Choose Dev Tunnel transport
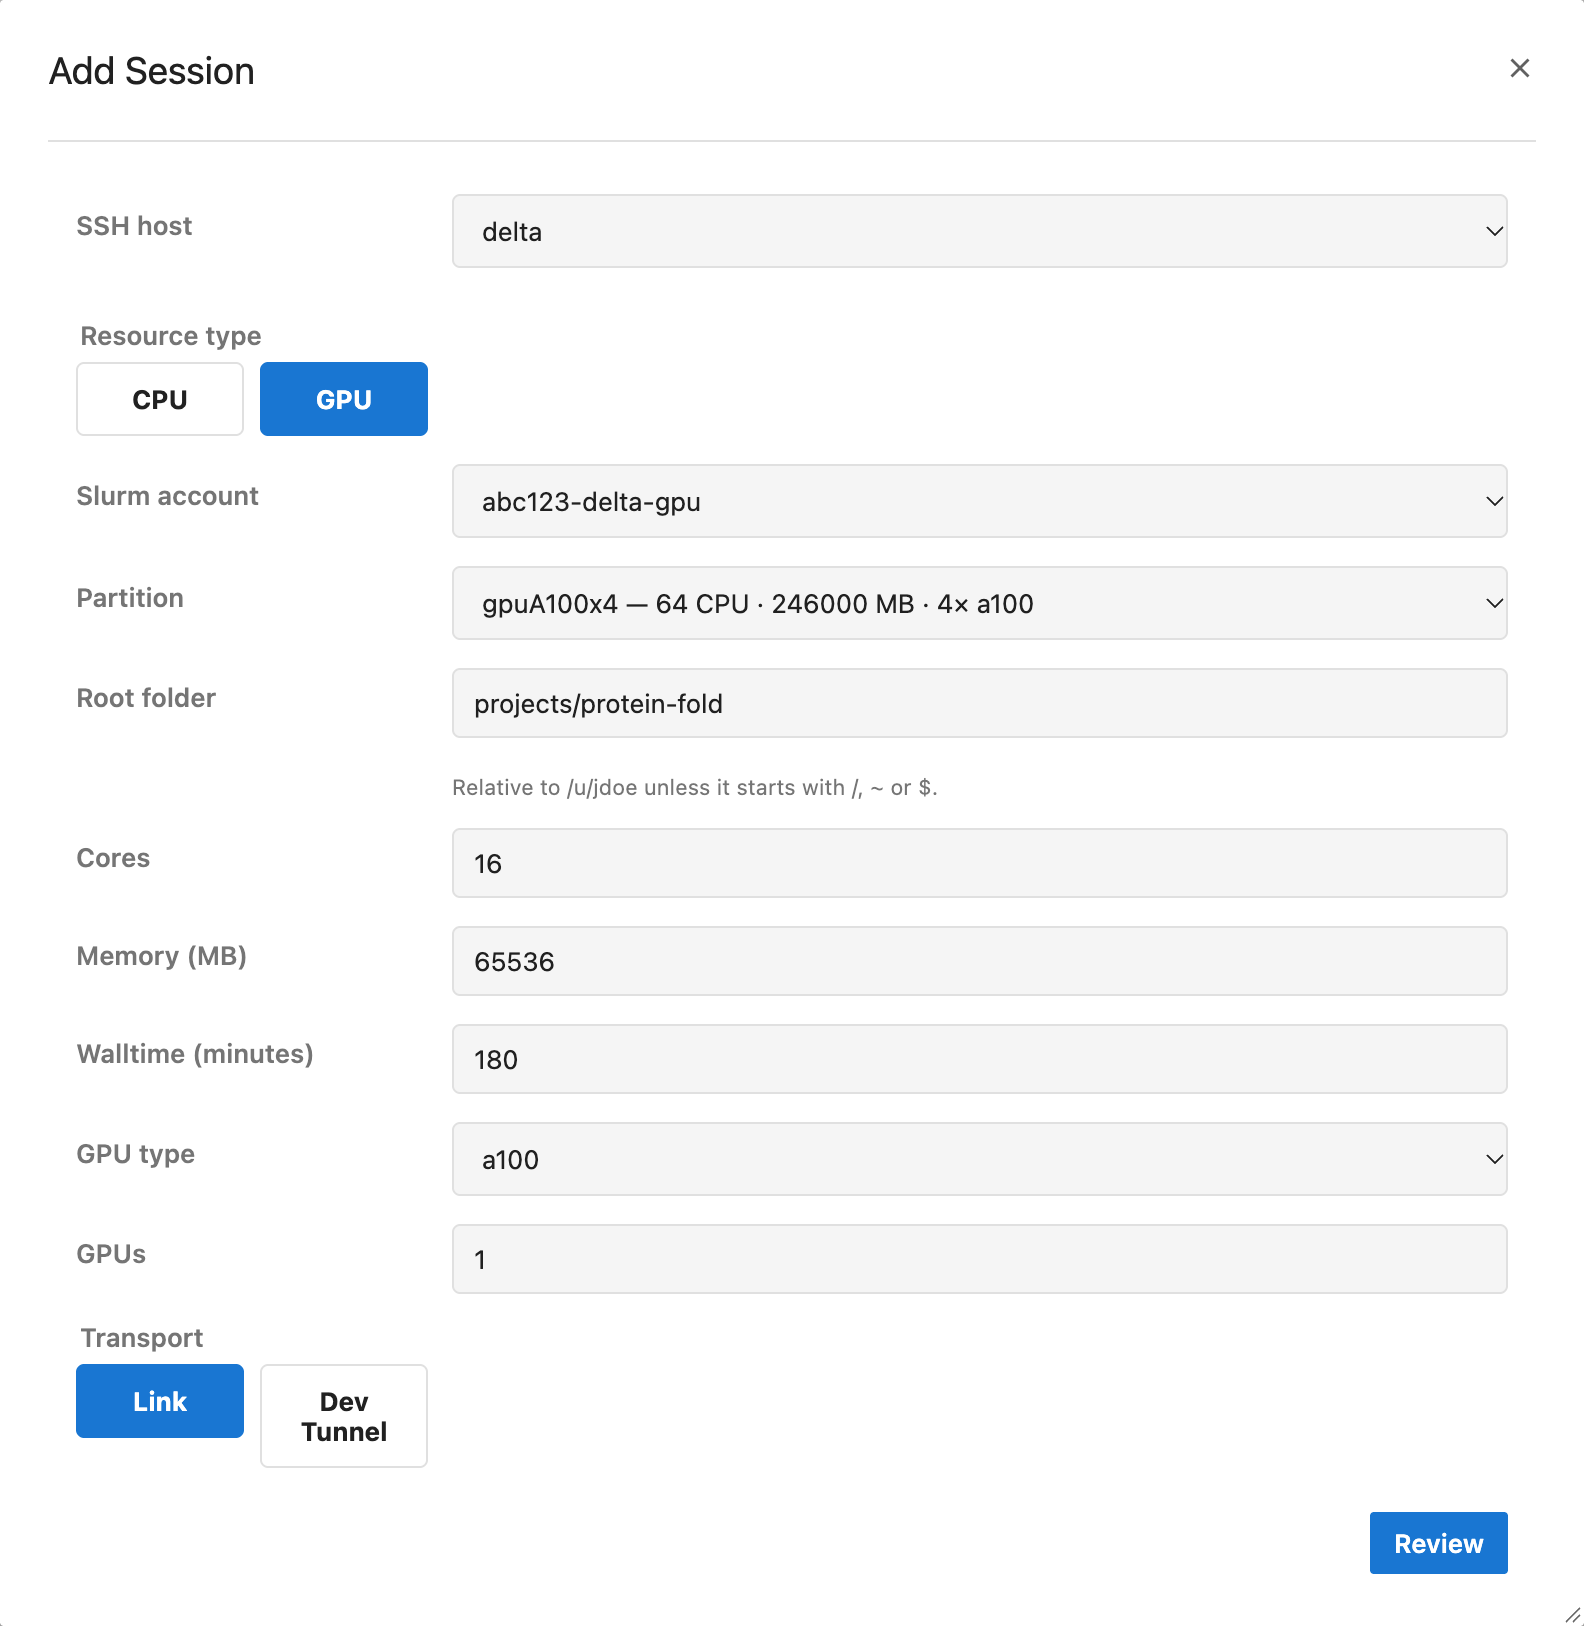 (x=344, y=1416)
